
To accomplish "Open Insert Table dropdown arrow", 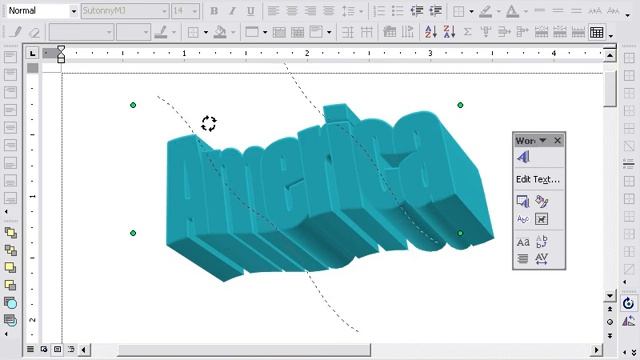I will [265, 32].
